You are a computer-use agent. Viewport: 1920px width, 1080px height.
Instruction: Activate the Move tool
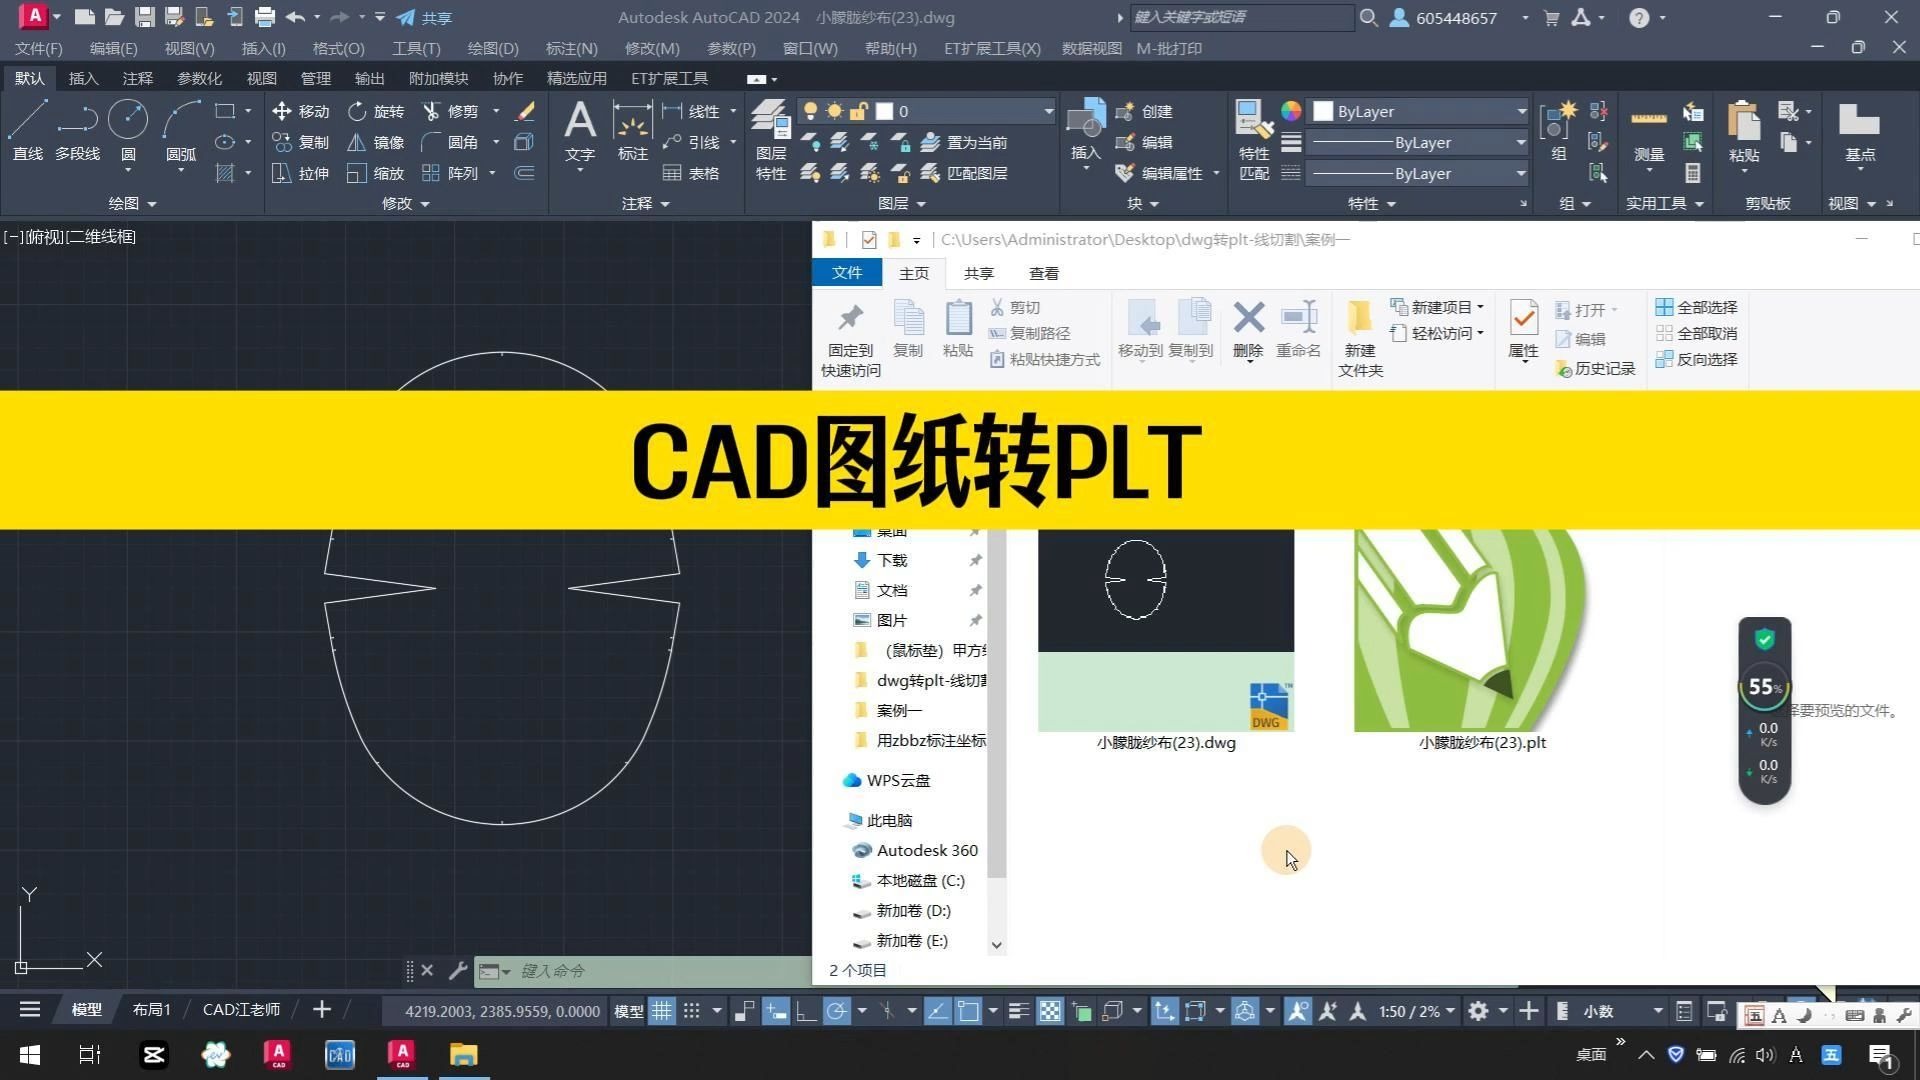pyautogui.click(x=300, y=111)
